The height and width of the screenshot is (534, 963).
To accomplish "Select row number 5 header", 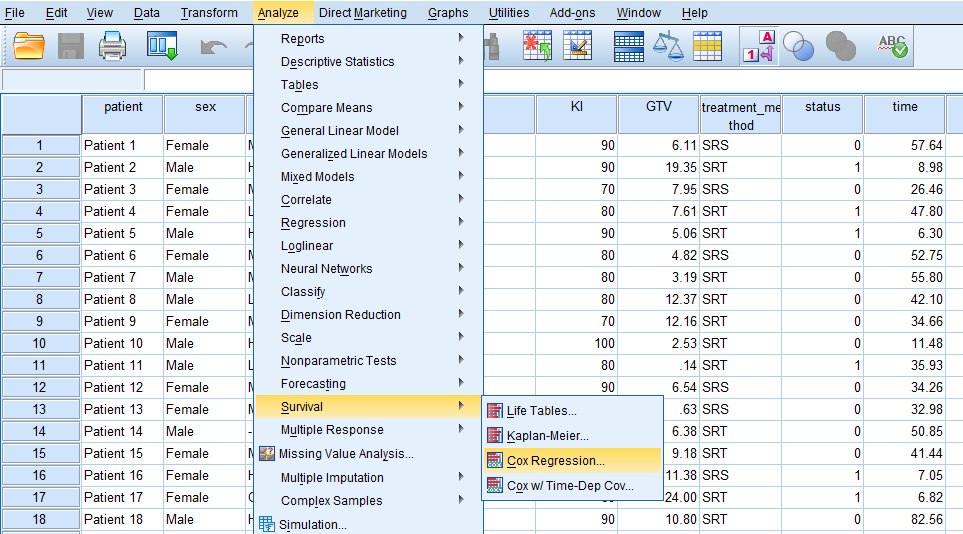I will click(40, 234).
